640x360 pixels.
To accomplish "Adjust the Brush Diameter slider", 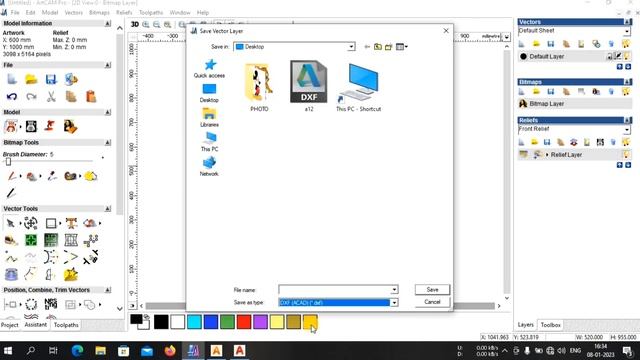I will [x=8, y=162].
